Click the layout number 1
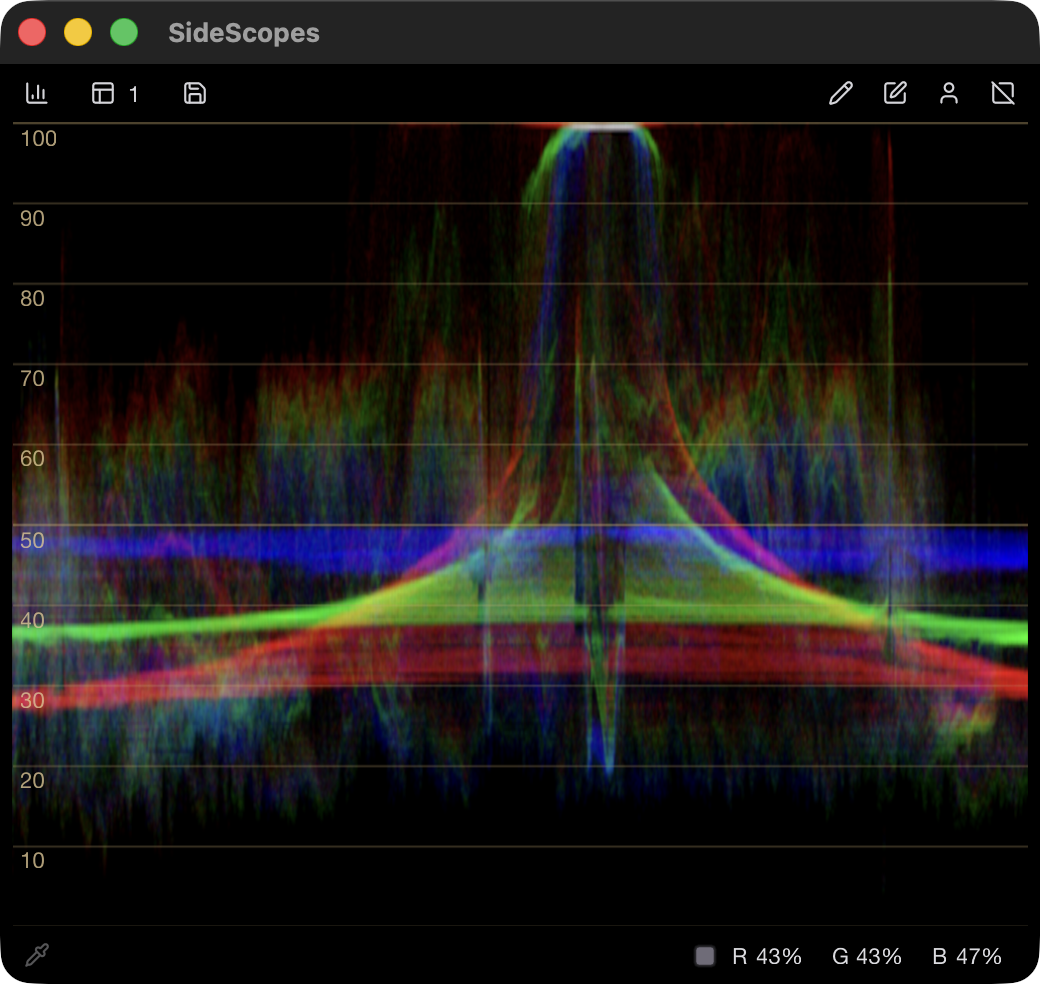 coord(133,95)
